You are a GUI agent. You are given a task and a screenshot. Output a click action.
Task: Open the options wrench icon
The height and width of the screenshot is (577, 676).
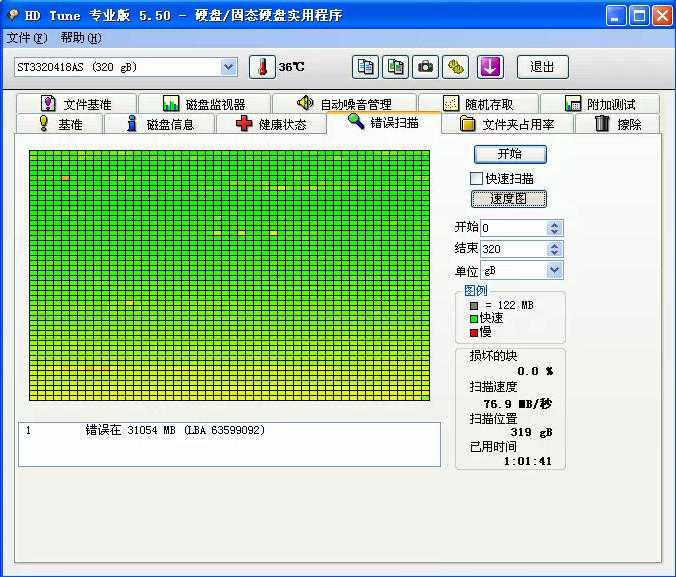456,67
